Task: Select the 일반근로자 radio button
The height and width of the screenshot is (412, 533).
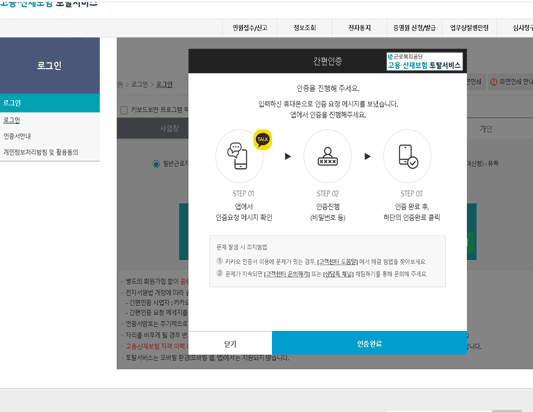Action: [156, 164]
